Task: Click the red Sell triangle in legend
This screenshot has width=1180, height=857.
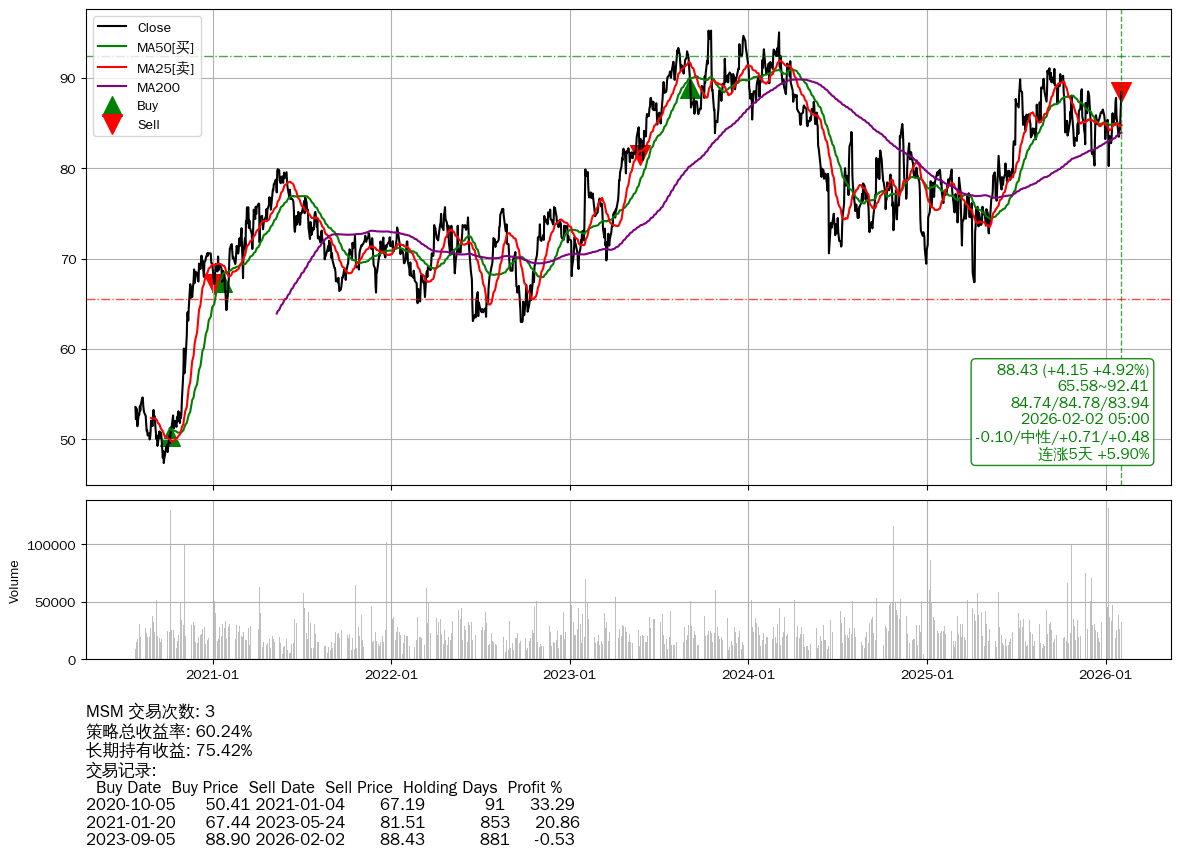Action: pos(113,124)
